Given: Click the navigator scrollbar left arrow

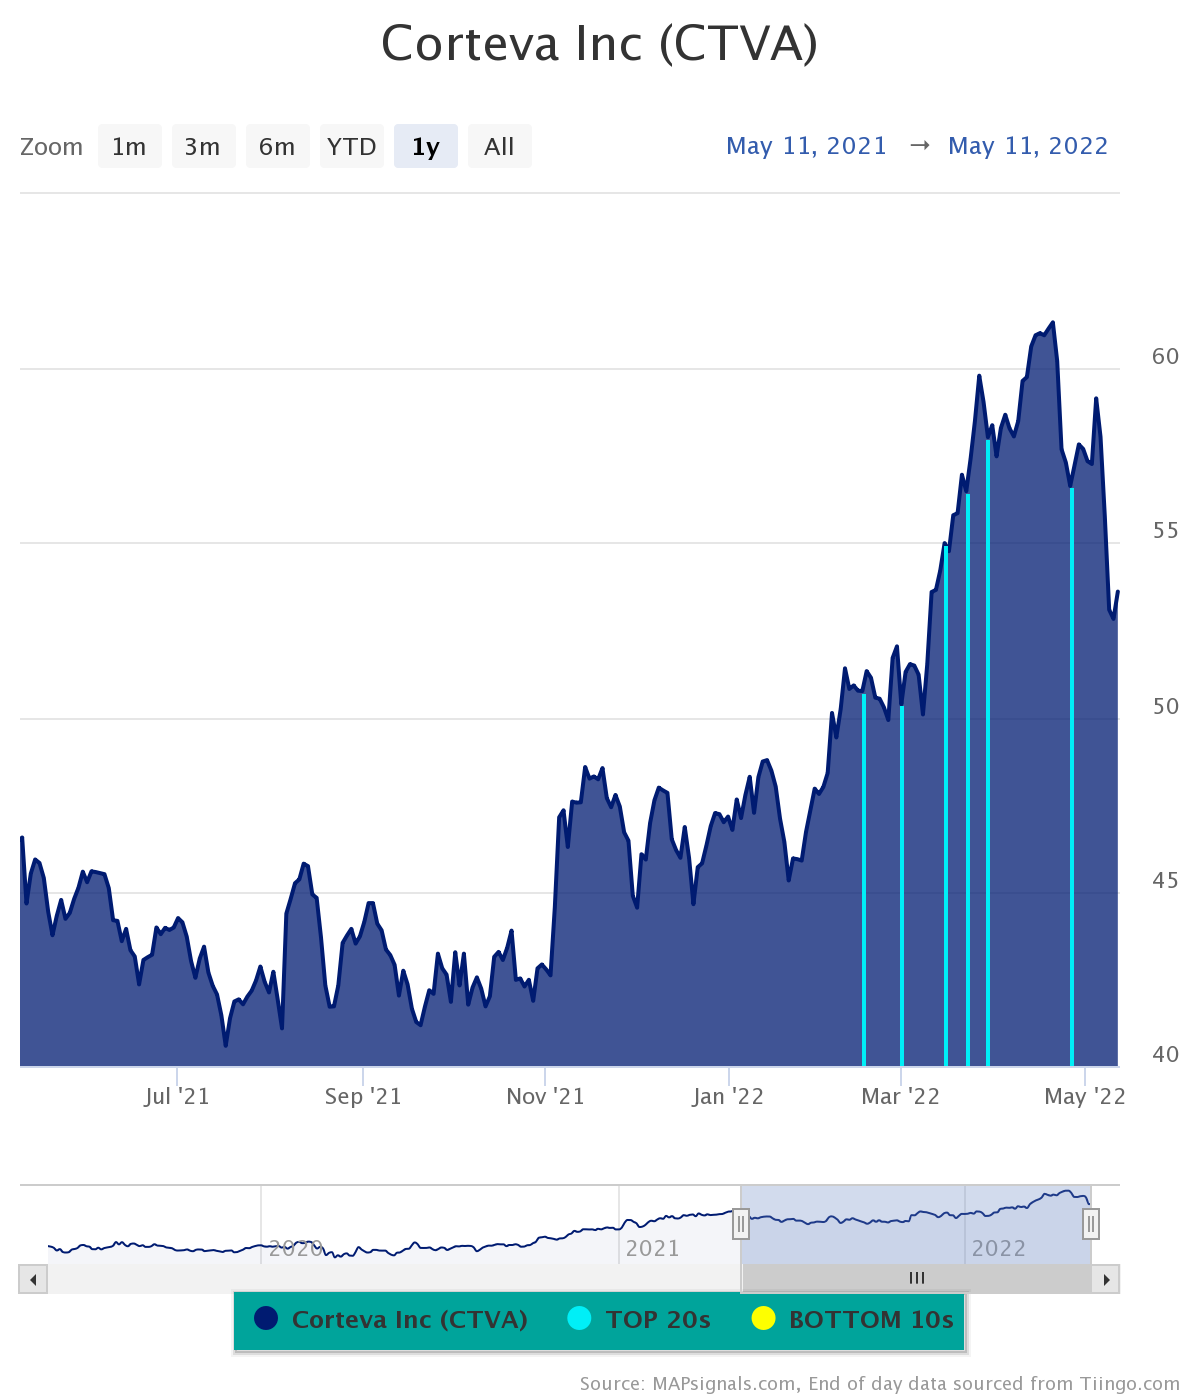Looking at the screenshot, I should click(x=33, y=1279).
